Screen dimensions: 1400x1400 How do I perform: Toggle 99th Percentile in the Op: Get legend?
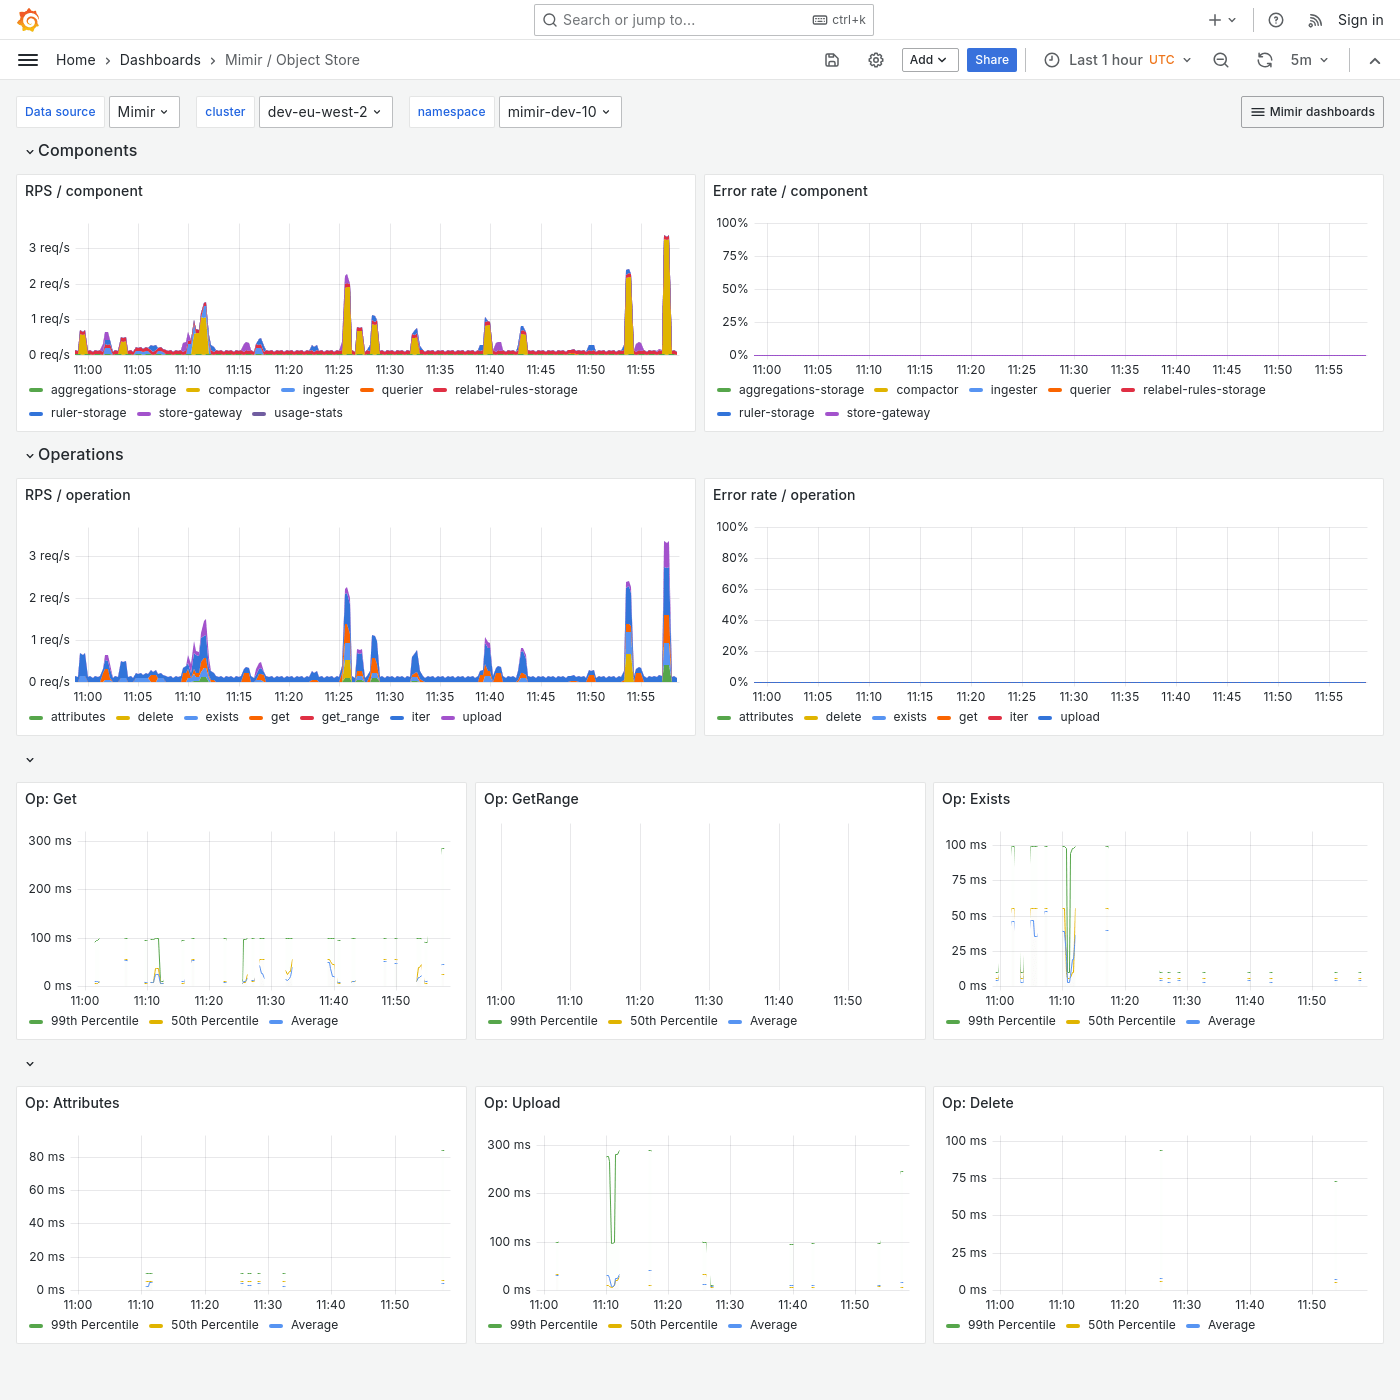point(94,1021)
